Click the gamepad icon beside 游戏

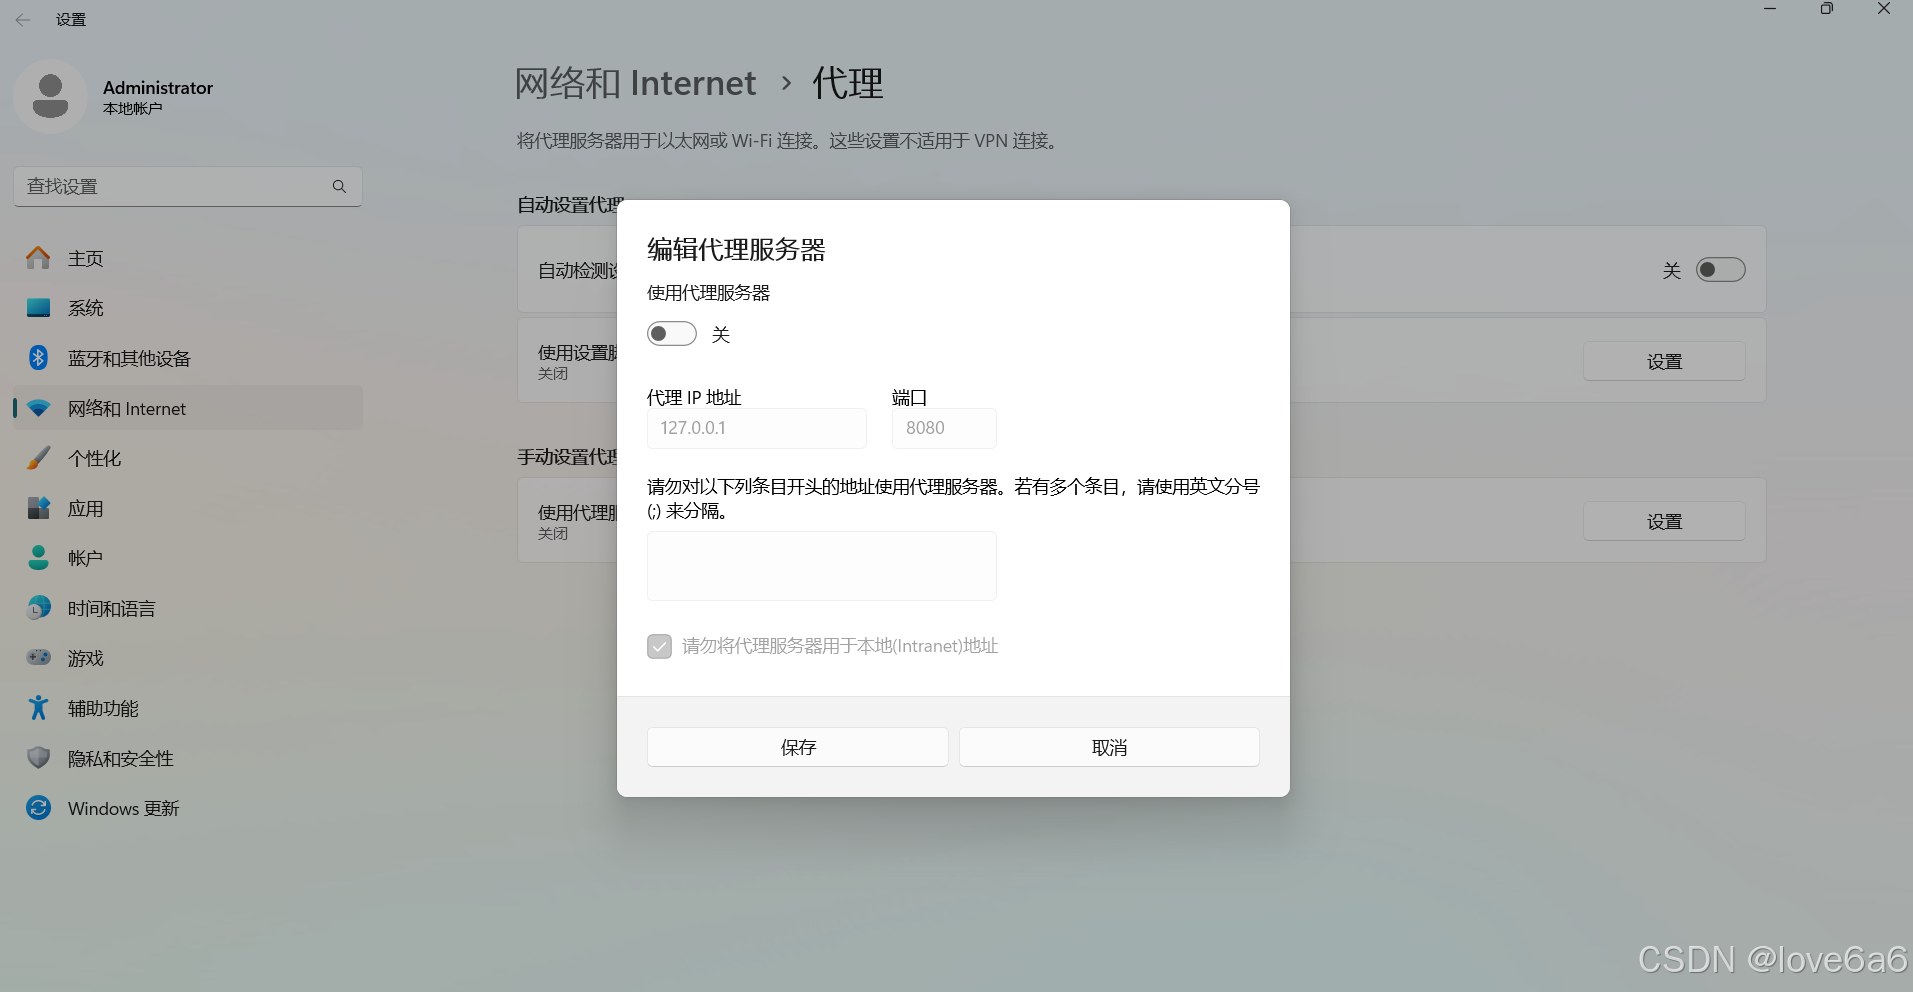[38, 658]
